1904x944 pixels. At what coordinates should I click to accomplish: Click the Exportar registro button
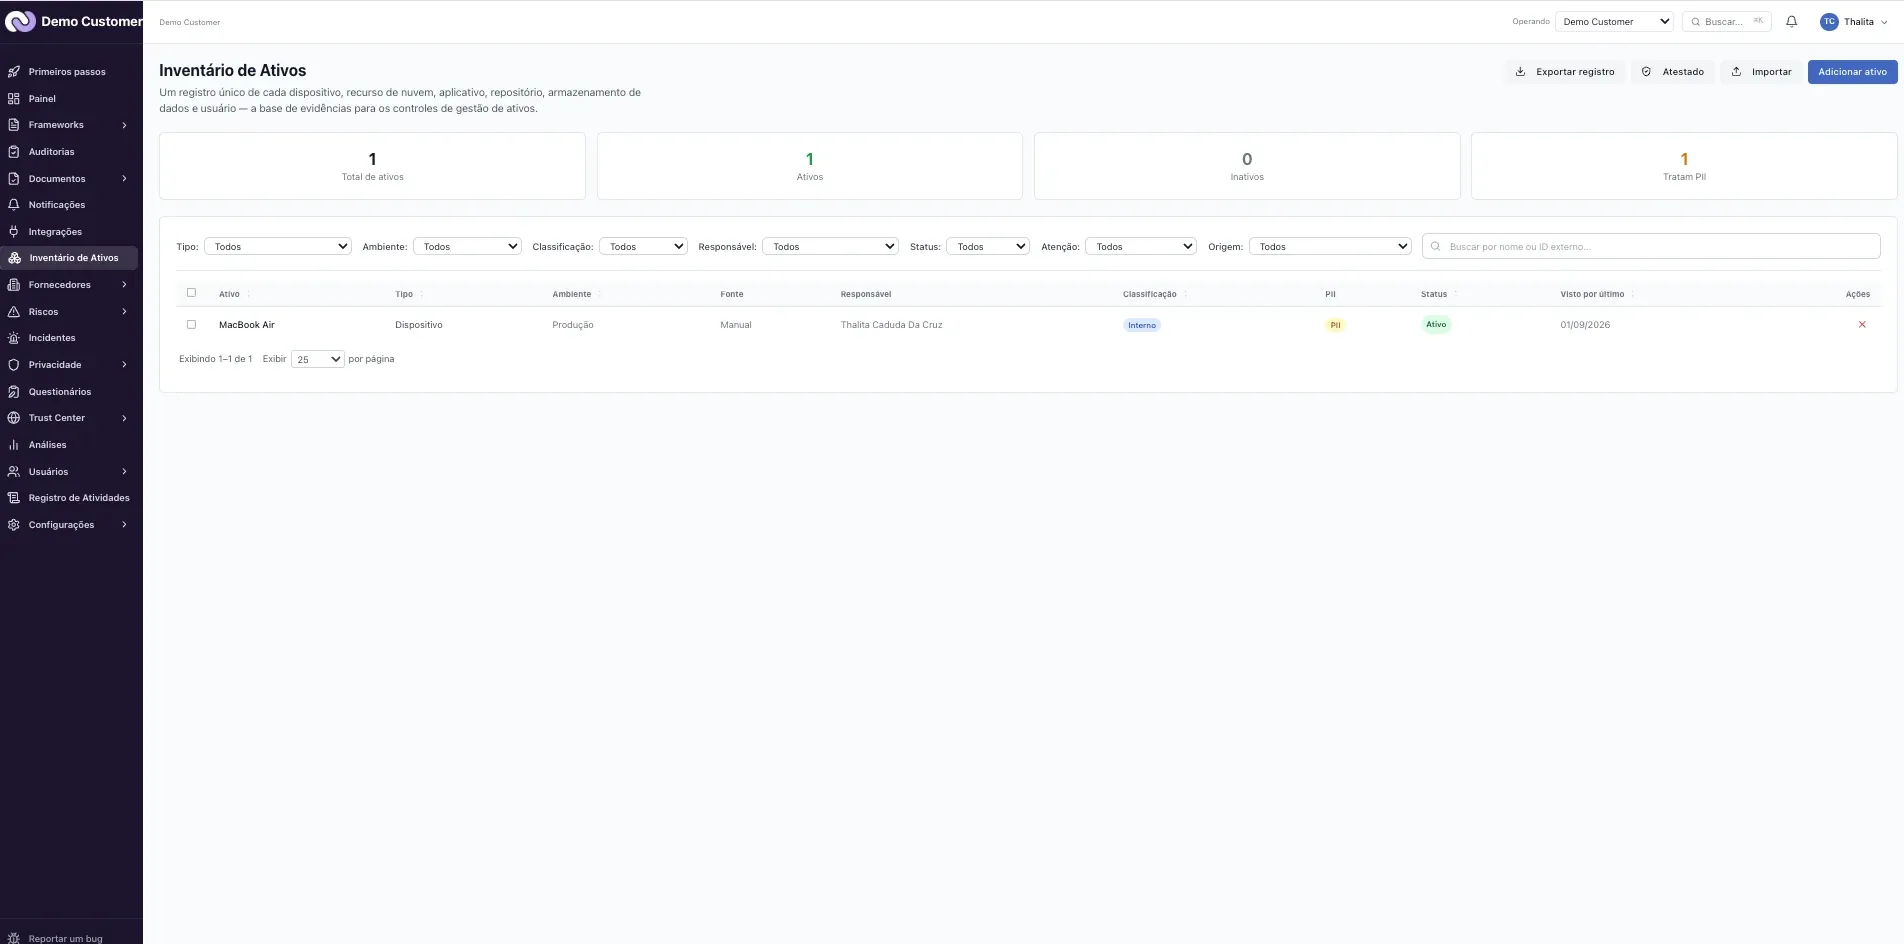[x=1565, y=72]
